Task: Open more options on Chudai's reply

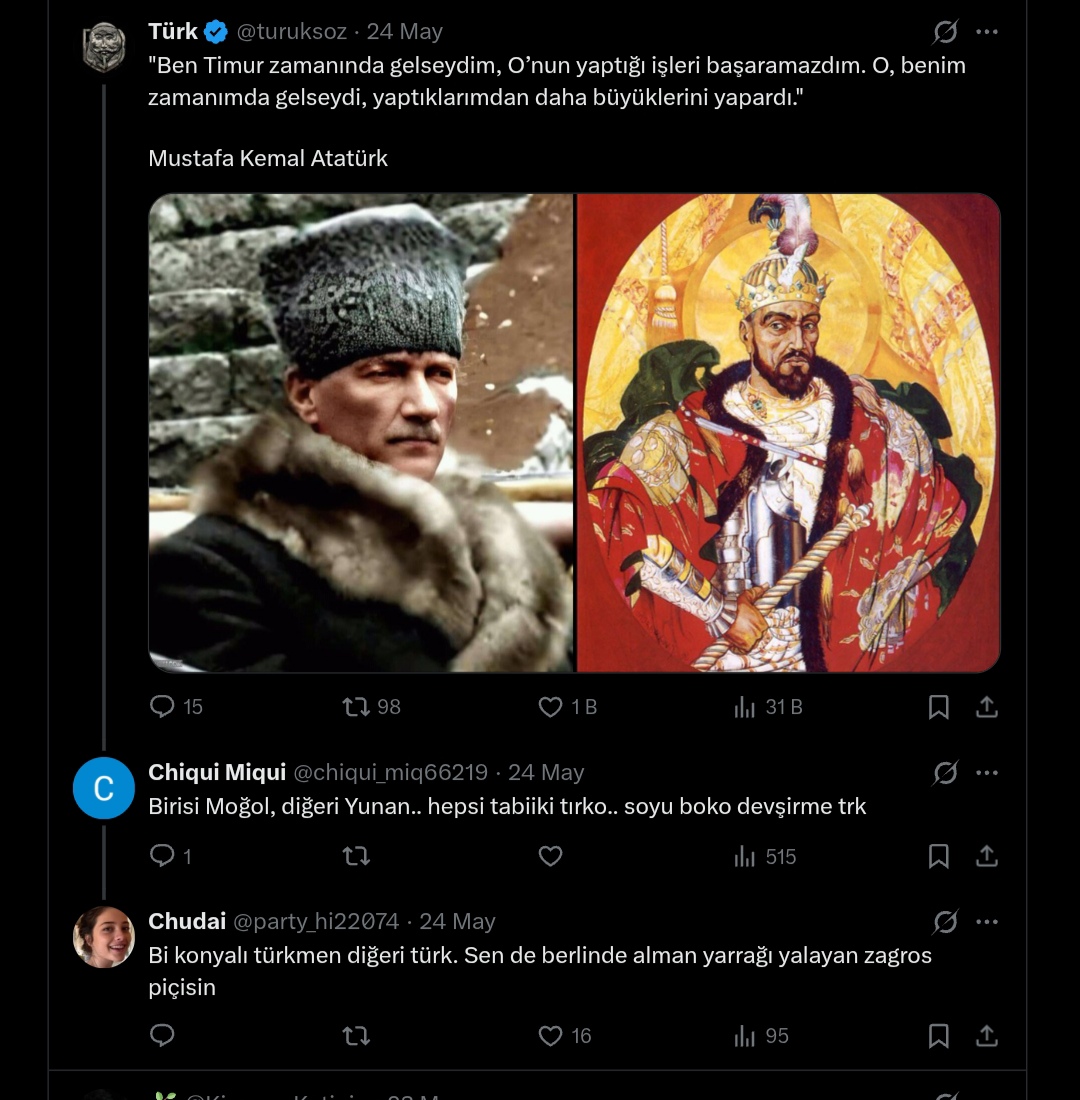Action: (987, 921)
